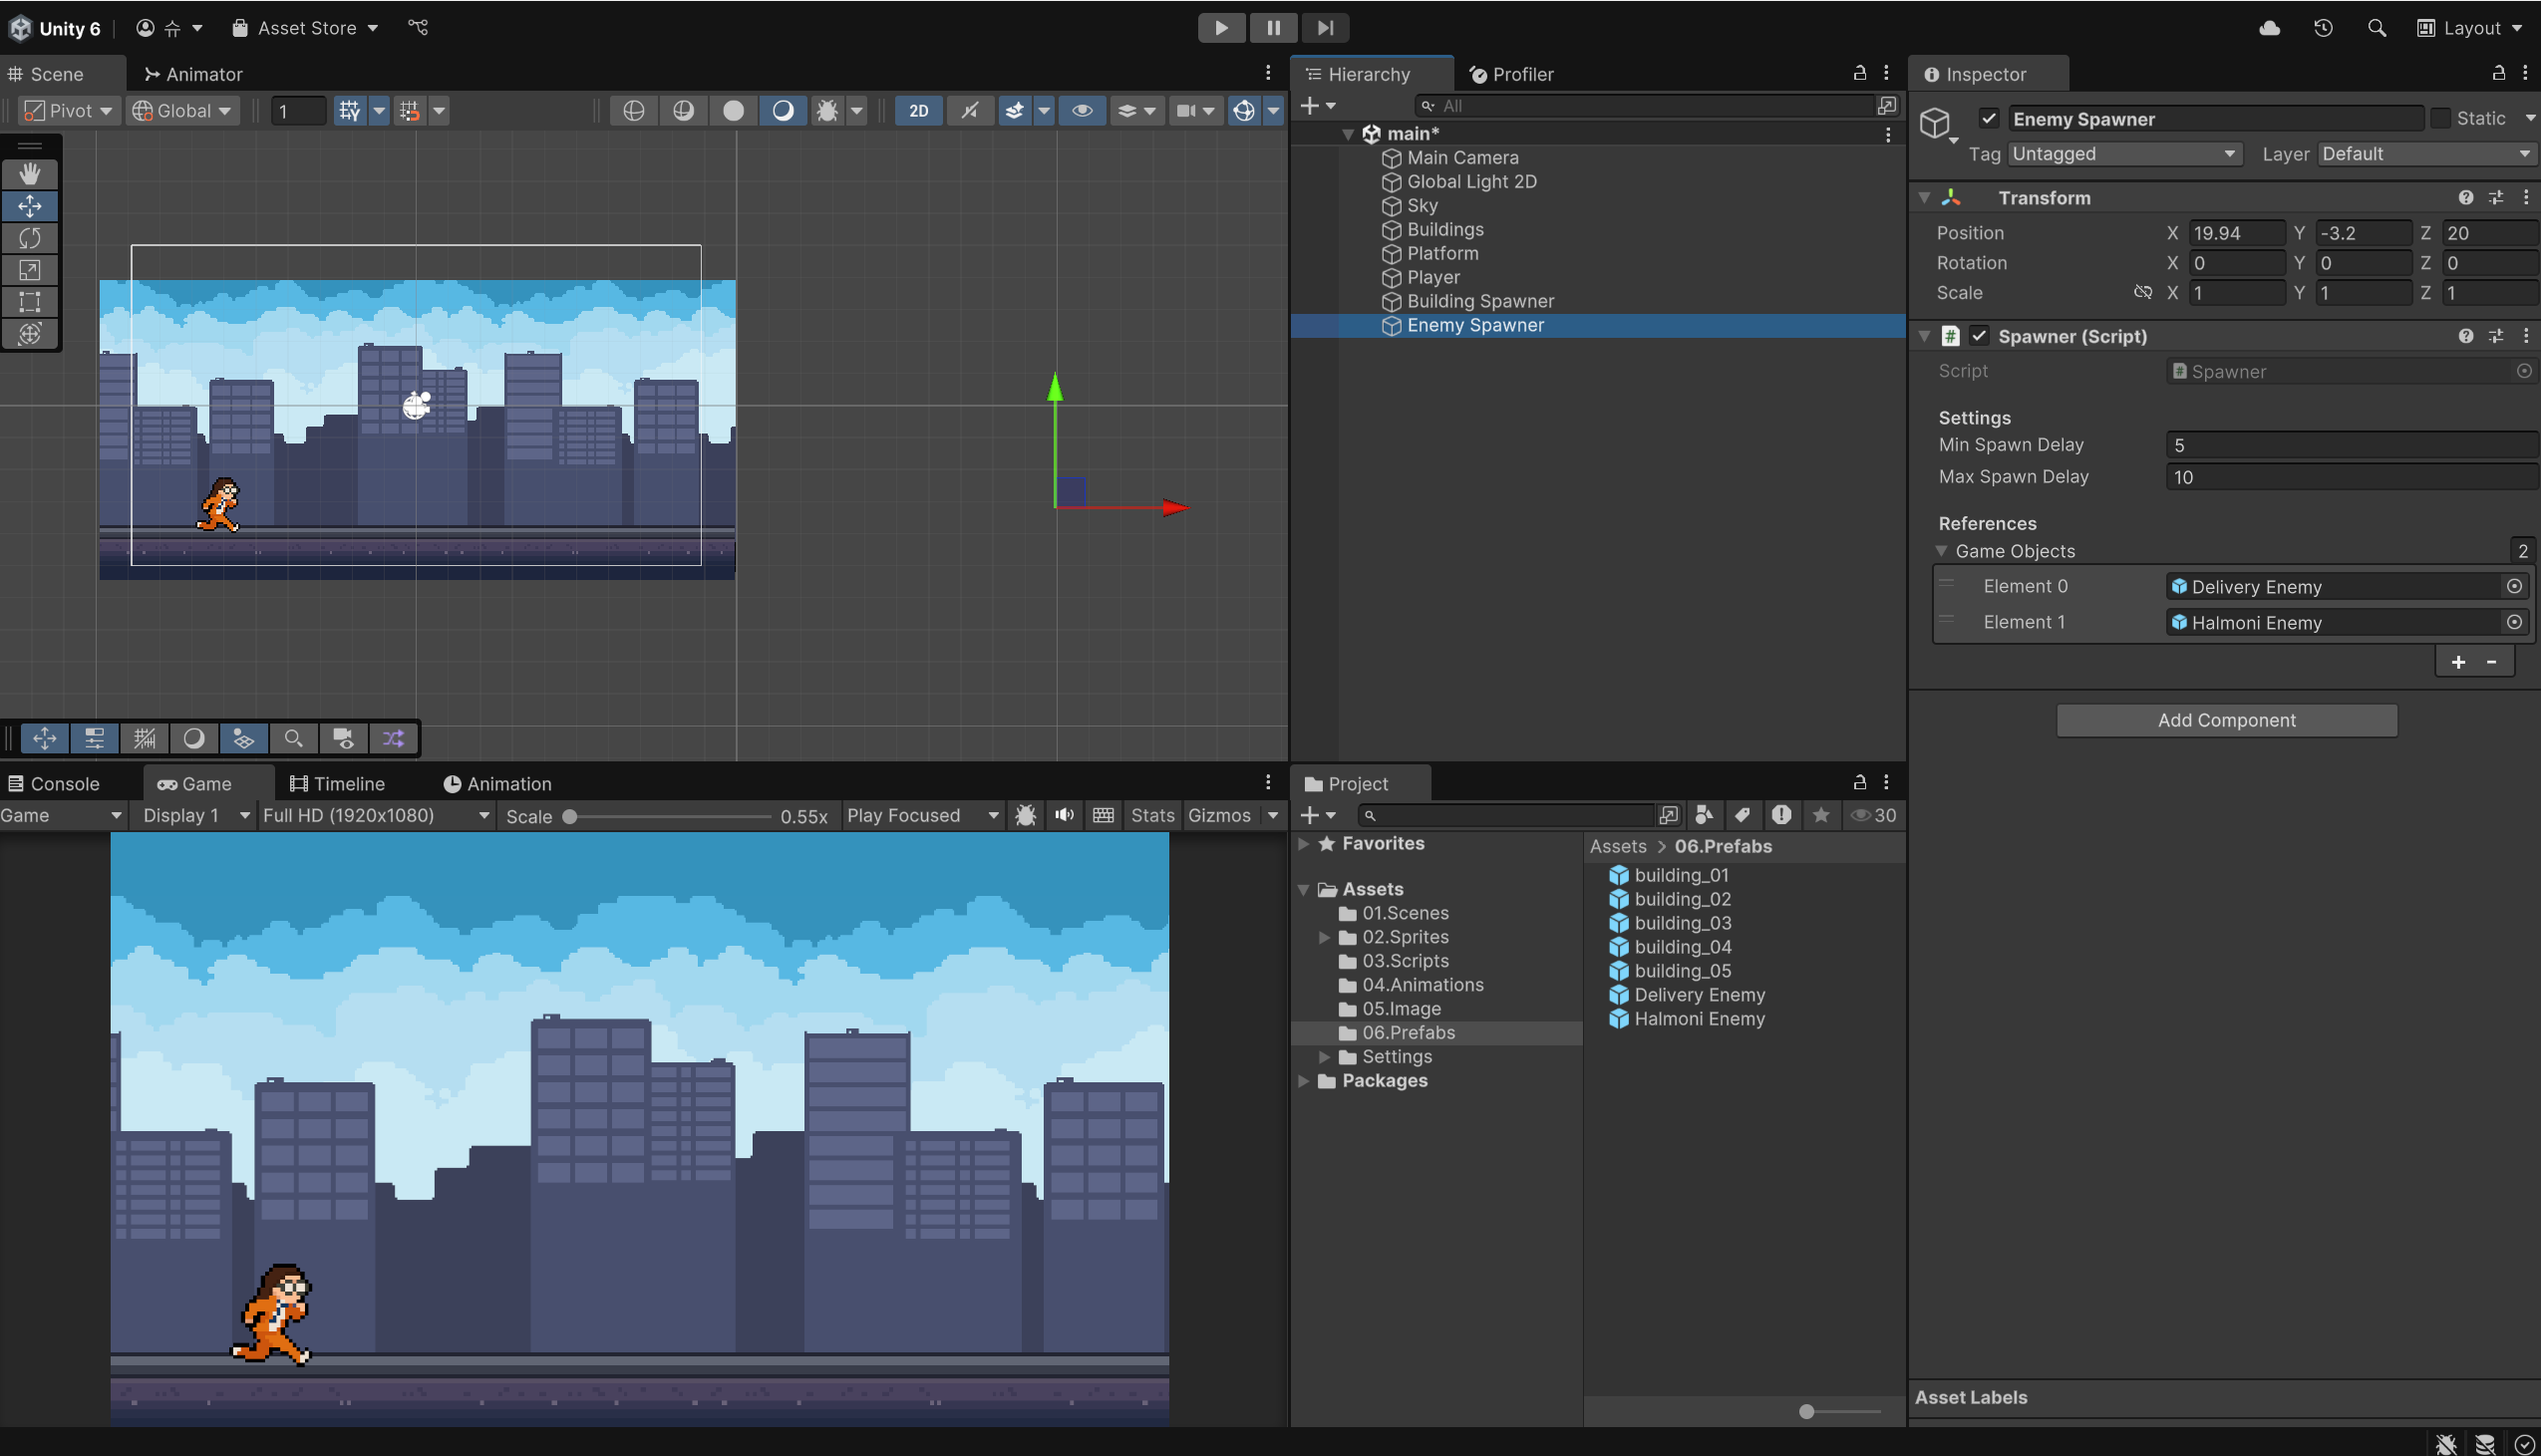Mute audio in Game view
The image size is (2541, 1456).
(1064, 815)
